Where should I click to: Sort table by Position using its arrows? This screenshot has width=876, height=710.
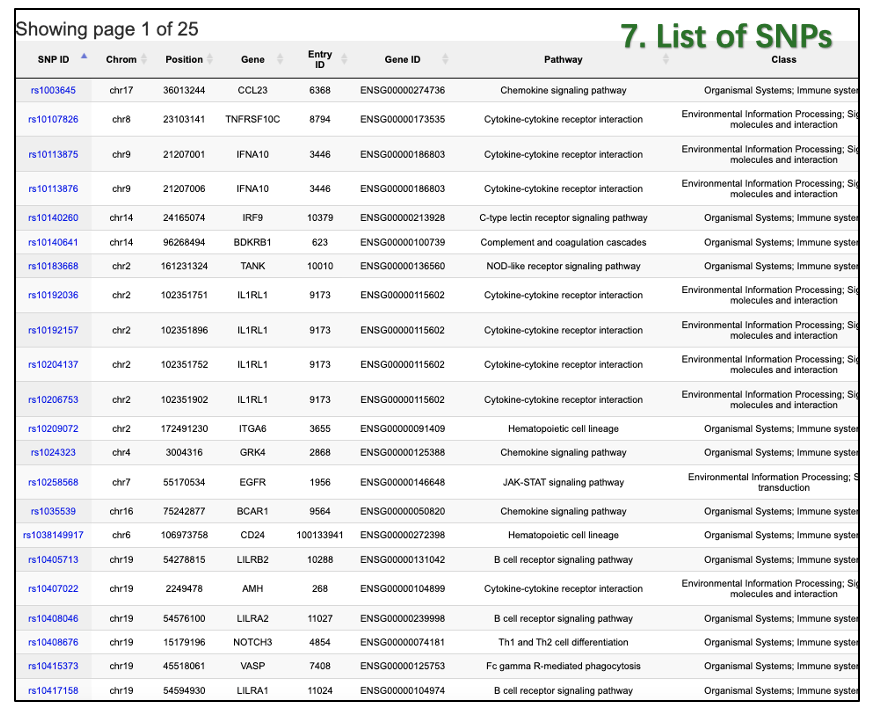click(x=212, y=59)
